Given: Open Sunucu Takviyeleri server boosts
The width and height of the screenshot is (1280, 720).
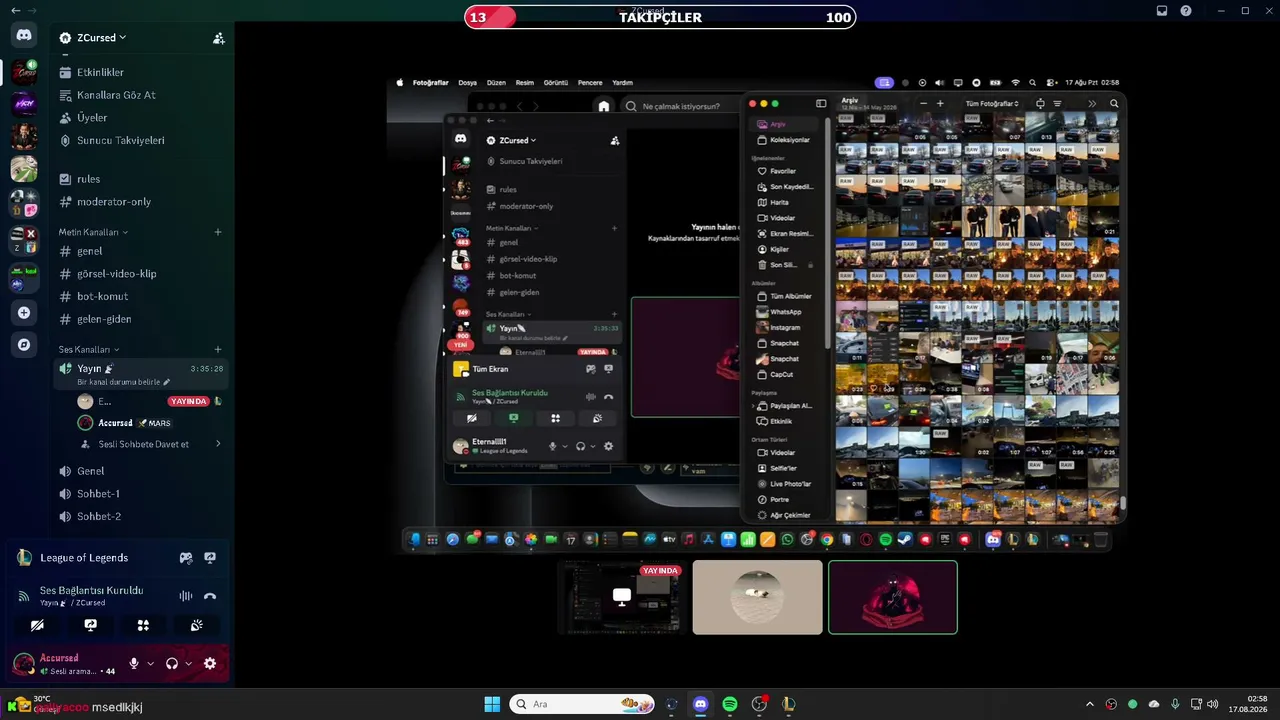Looking at the screenshot, I should coord(140,141).
